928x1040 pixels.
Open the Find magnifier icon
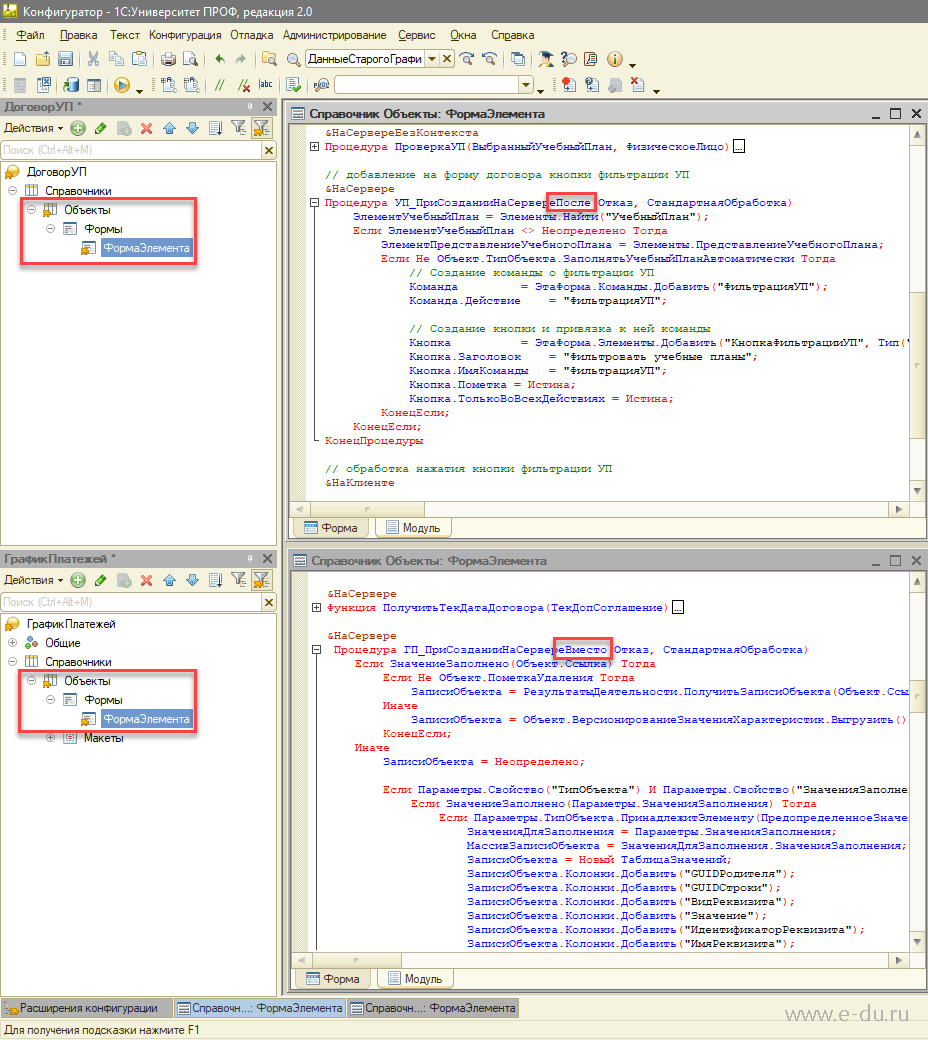pos(293,59)
